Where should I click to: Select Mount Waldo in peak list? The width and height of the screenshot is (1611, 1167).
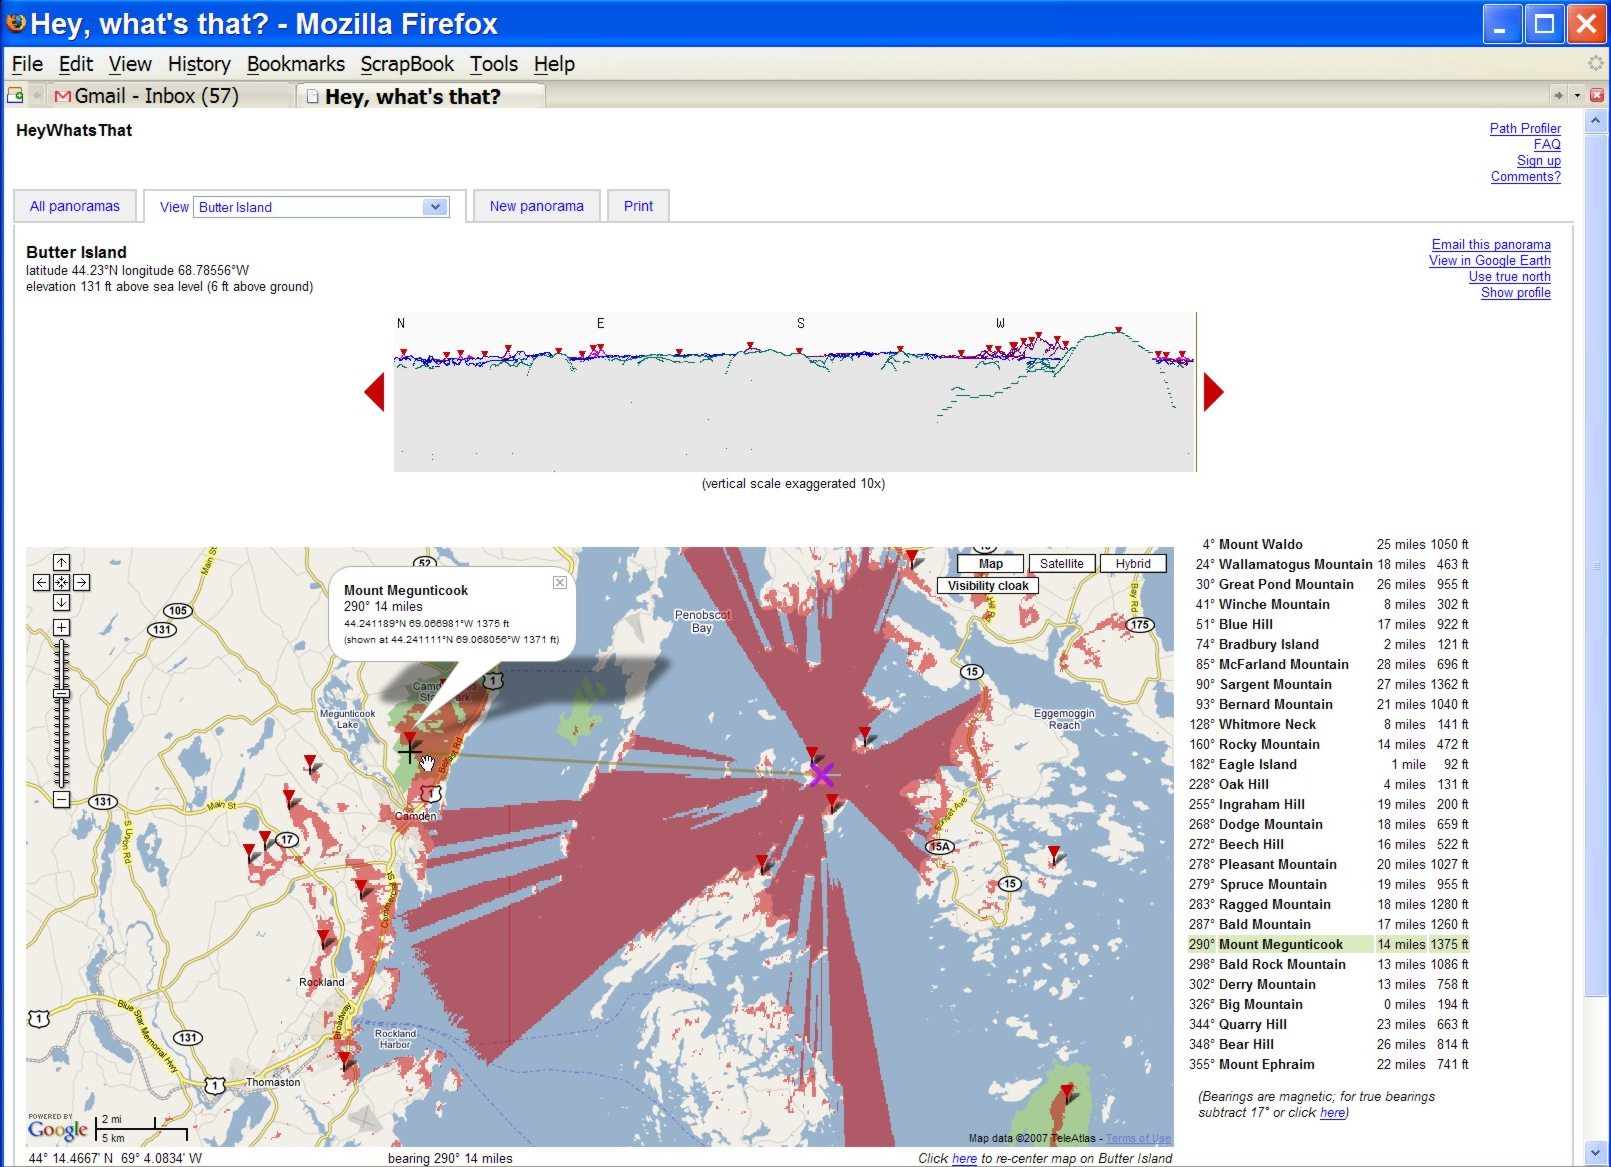coord(1327,544)
